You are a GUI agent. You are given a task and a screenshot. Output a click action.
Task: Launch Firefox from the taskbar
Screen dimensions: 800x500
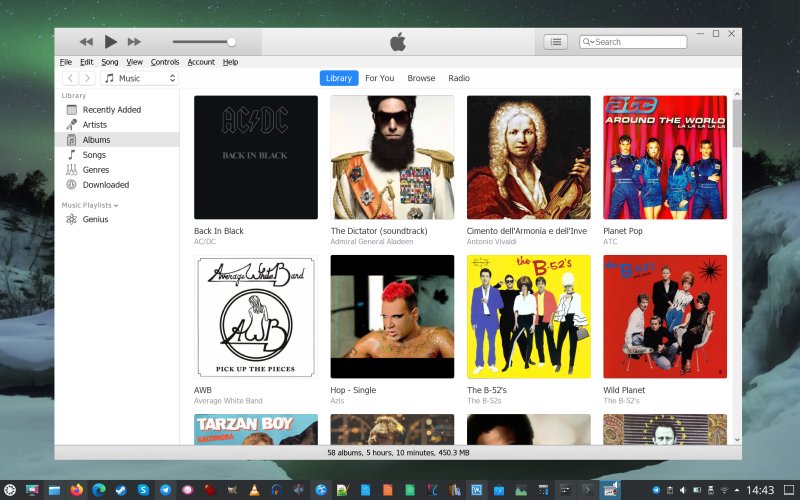[x=77, y=490]
